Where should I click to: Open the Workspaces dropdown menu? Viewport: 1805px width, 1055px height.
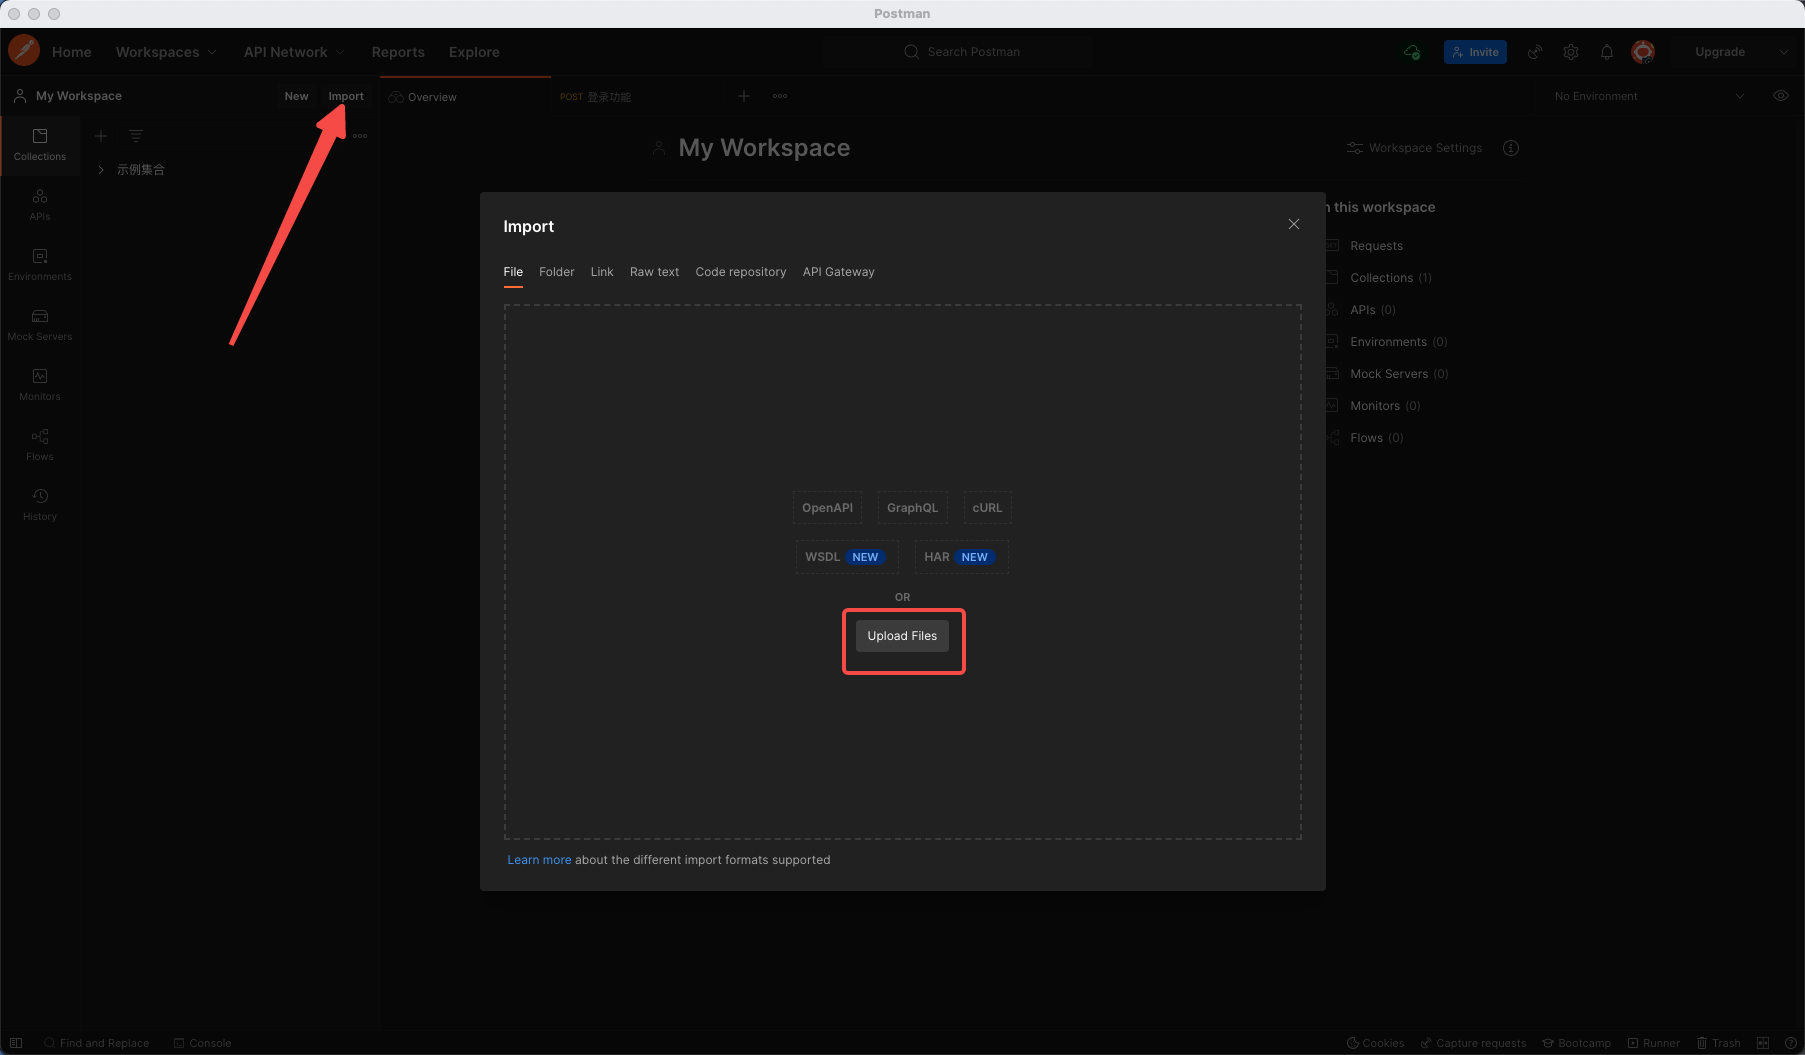pos(166,52)
